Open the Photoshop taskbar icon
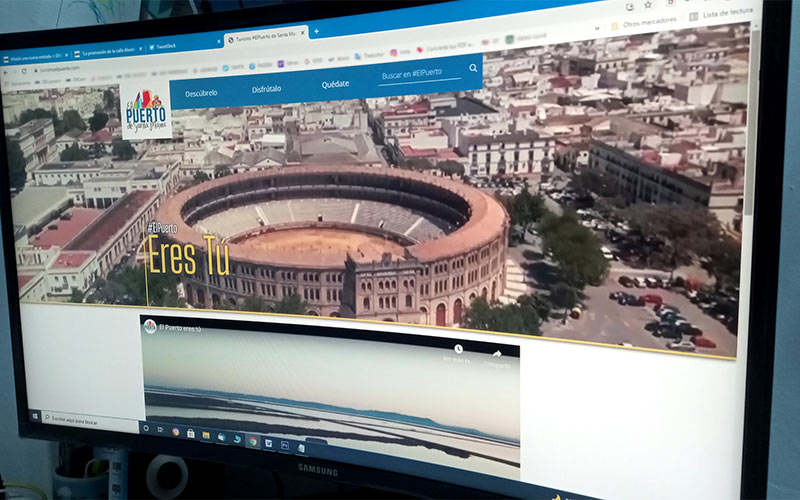 point(285,445)
